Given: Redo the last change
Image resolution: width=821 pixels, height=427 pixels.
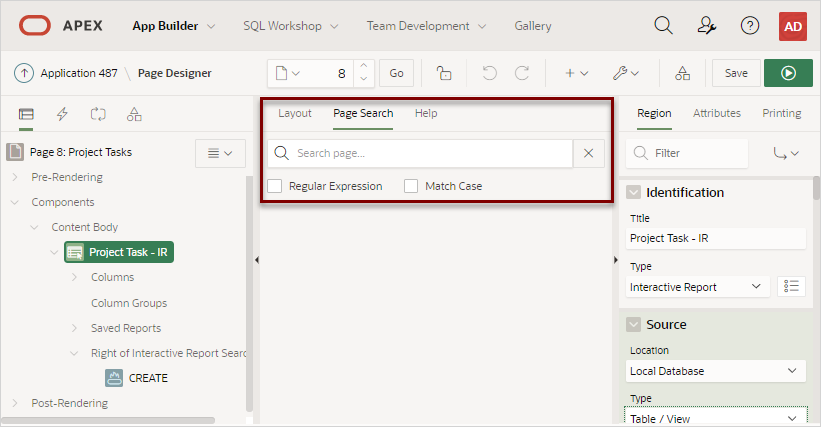Looking at the screenshot, I should pos(522,73).
